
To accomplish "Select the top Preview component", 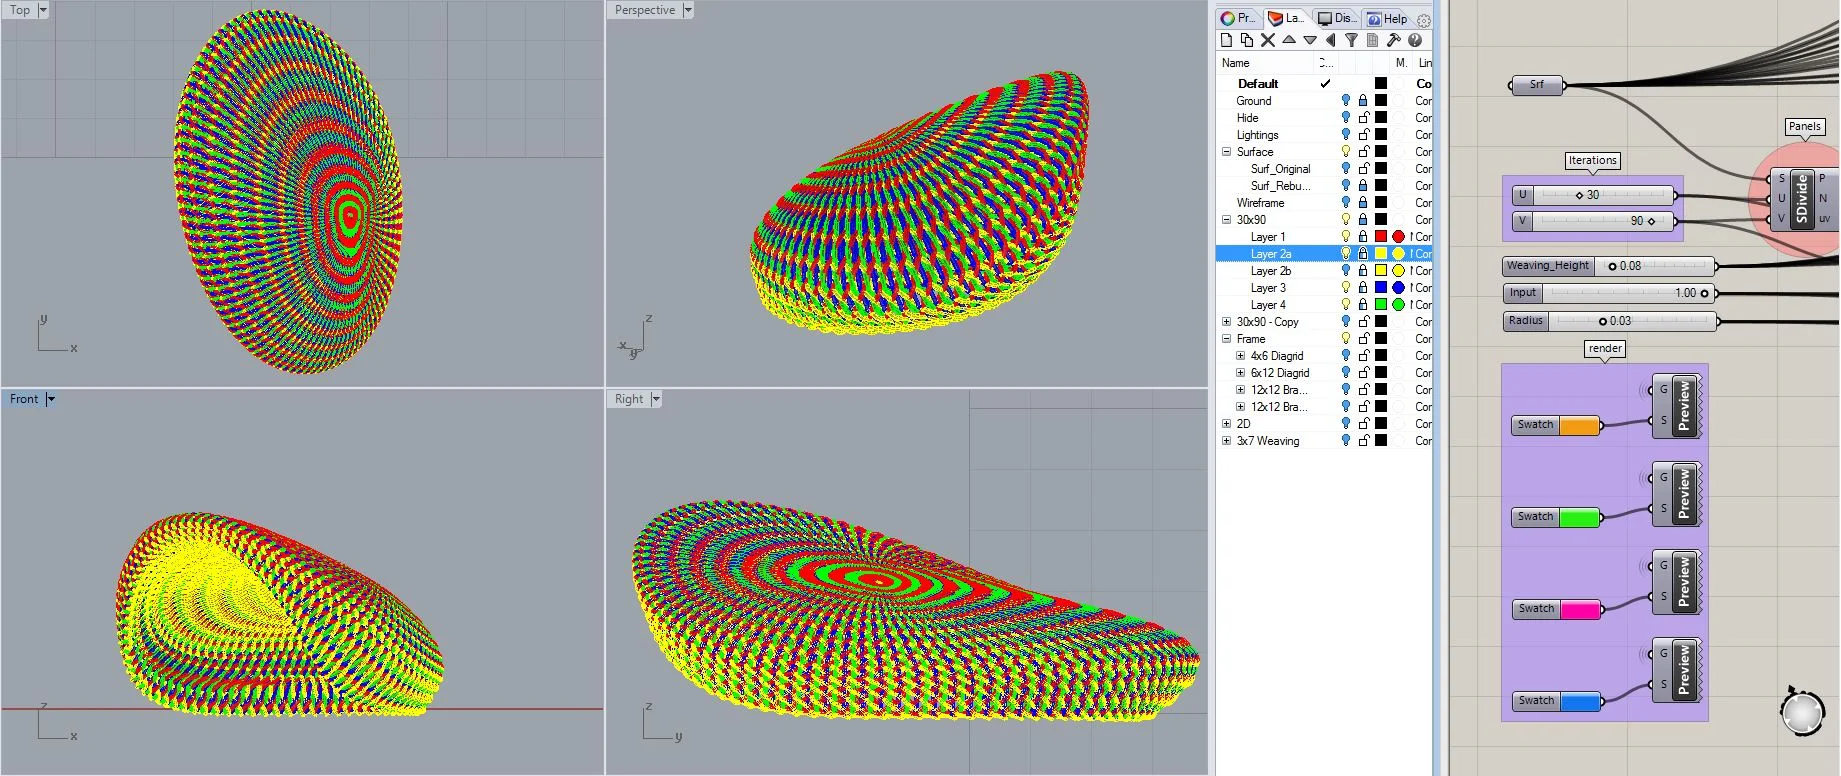I will coord(1676,405).
